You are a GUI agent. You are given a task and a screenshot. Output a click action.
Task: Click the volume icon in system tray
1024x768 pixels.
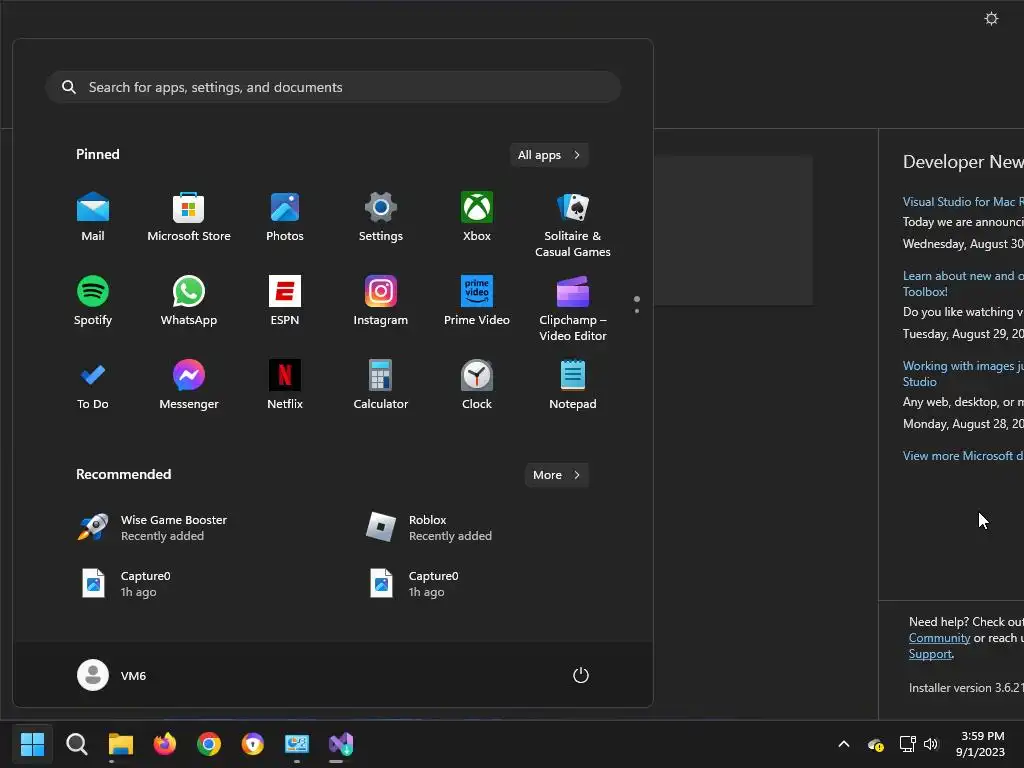[931, 744]
